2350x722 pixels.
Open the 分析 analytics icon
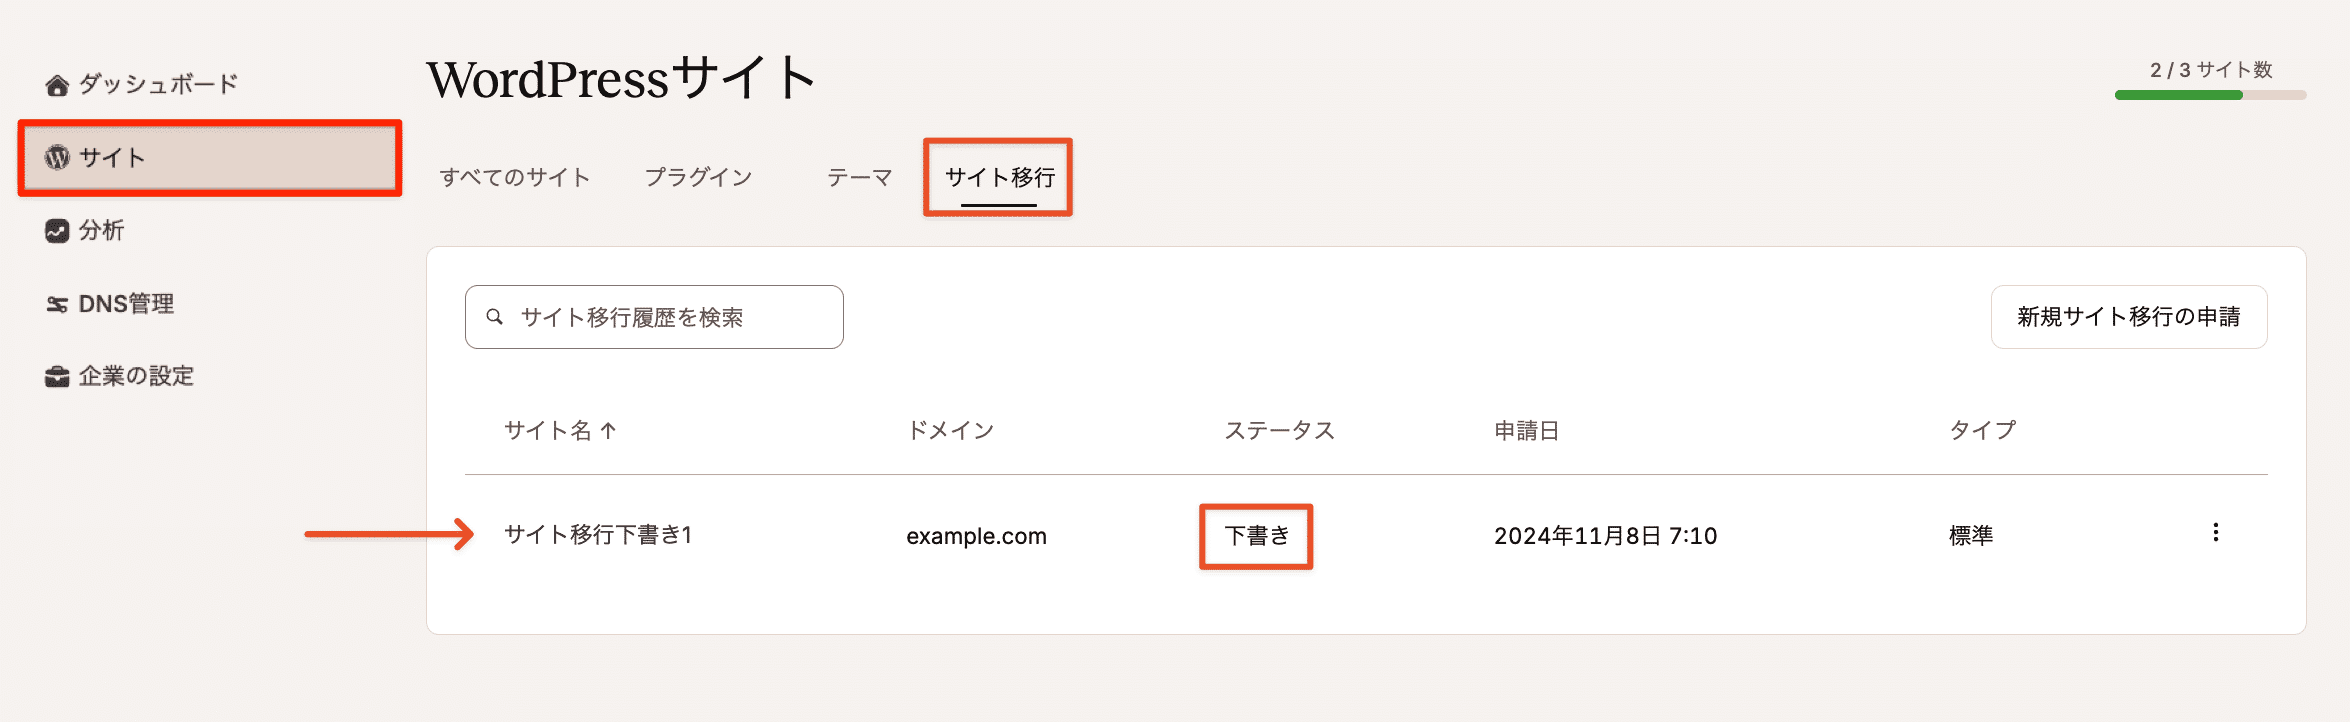pos(57,230)
